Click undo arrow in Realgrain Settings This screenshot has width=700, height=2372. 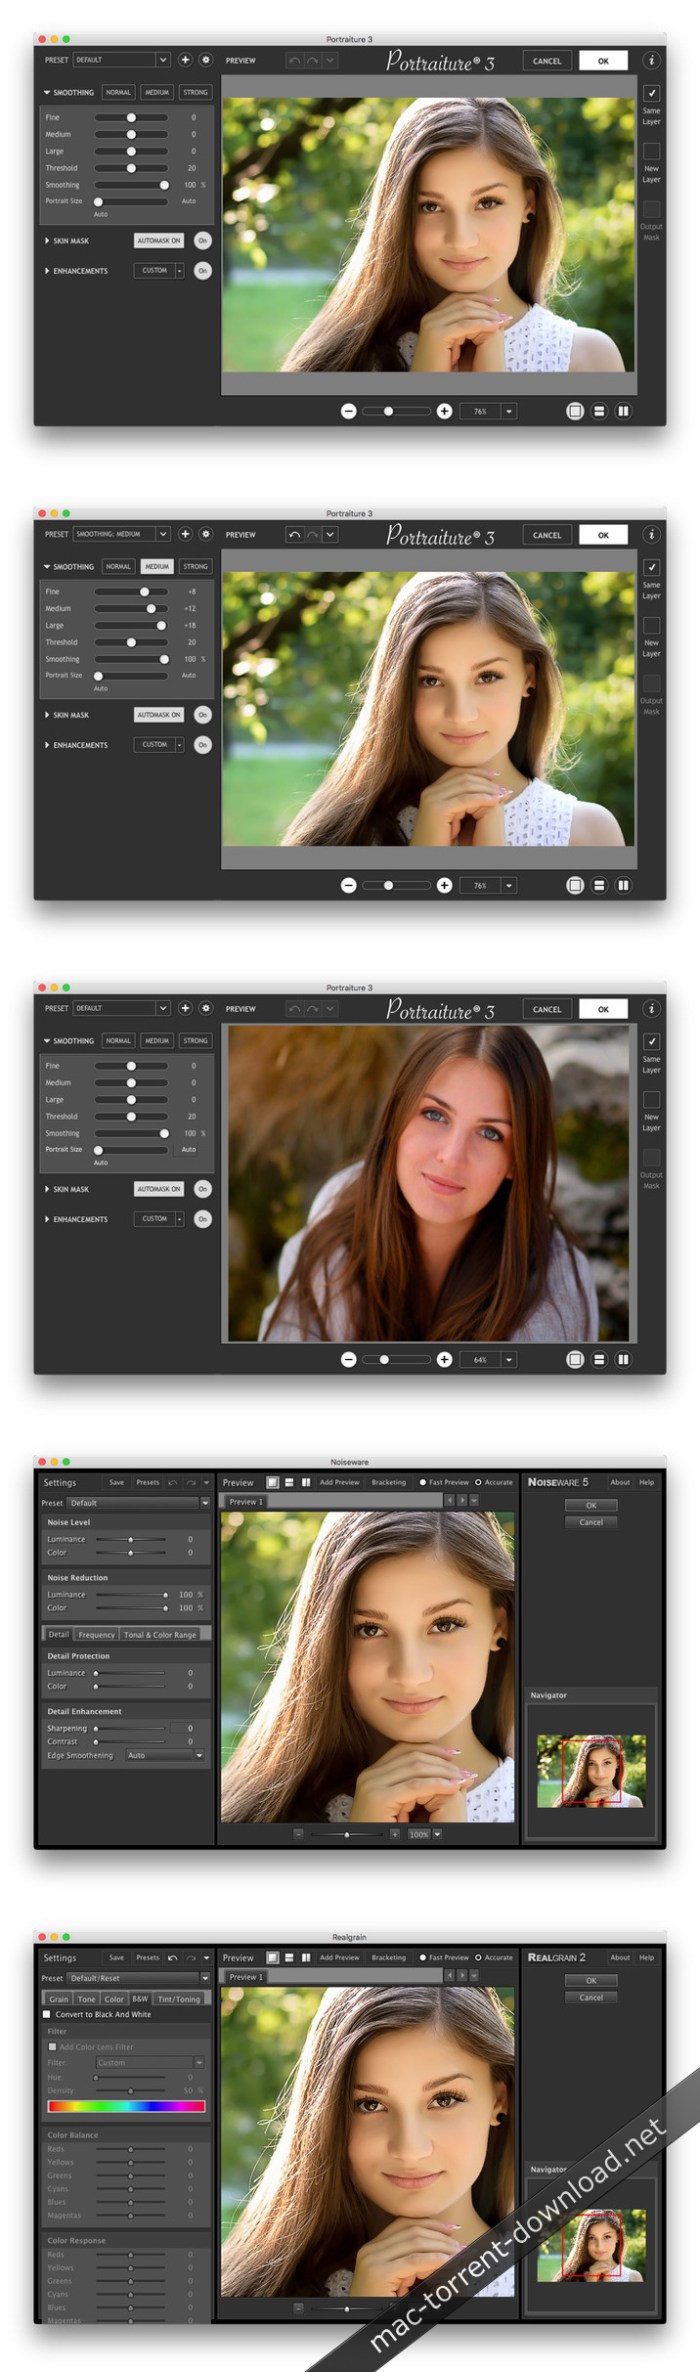(x=173, y=1957)
